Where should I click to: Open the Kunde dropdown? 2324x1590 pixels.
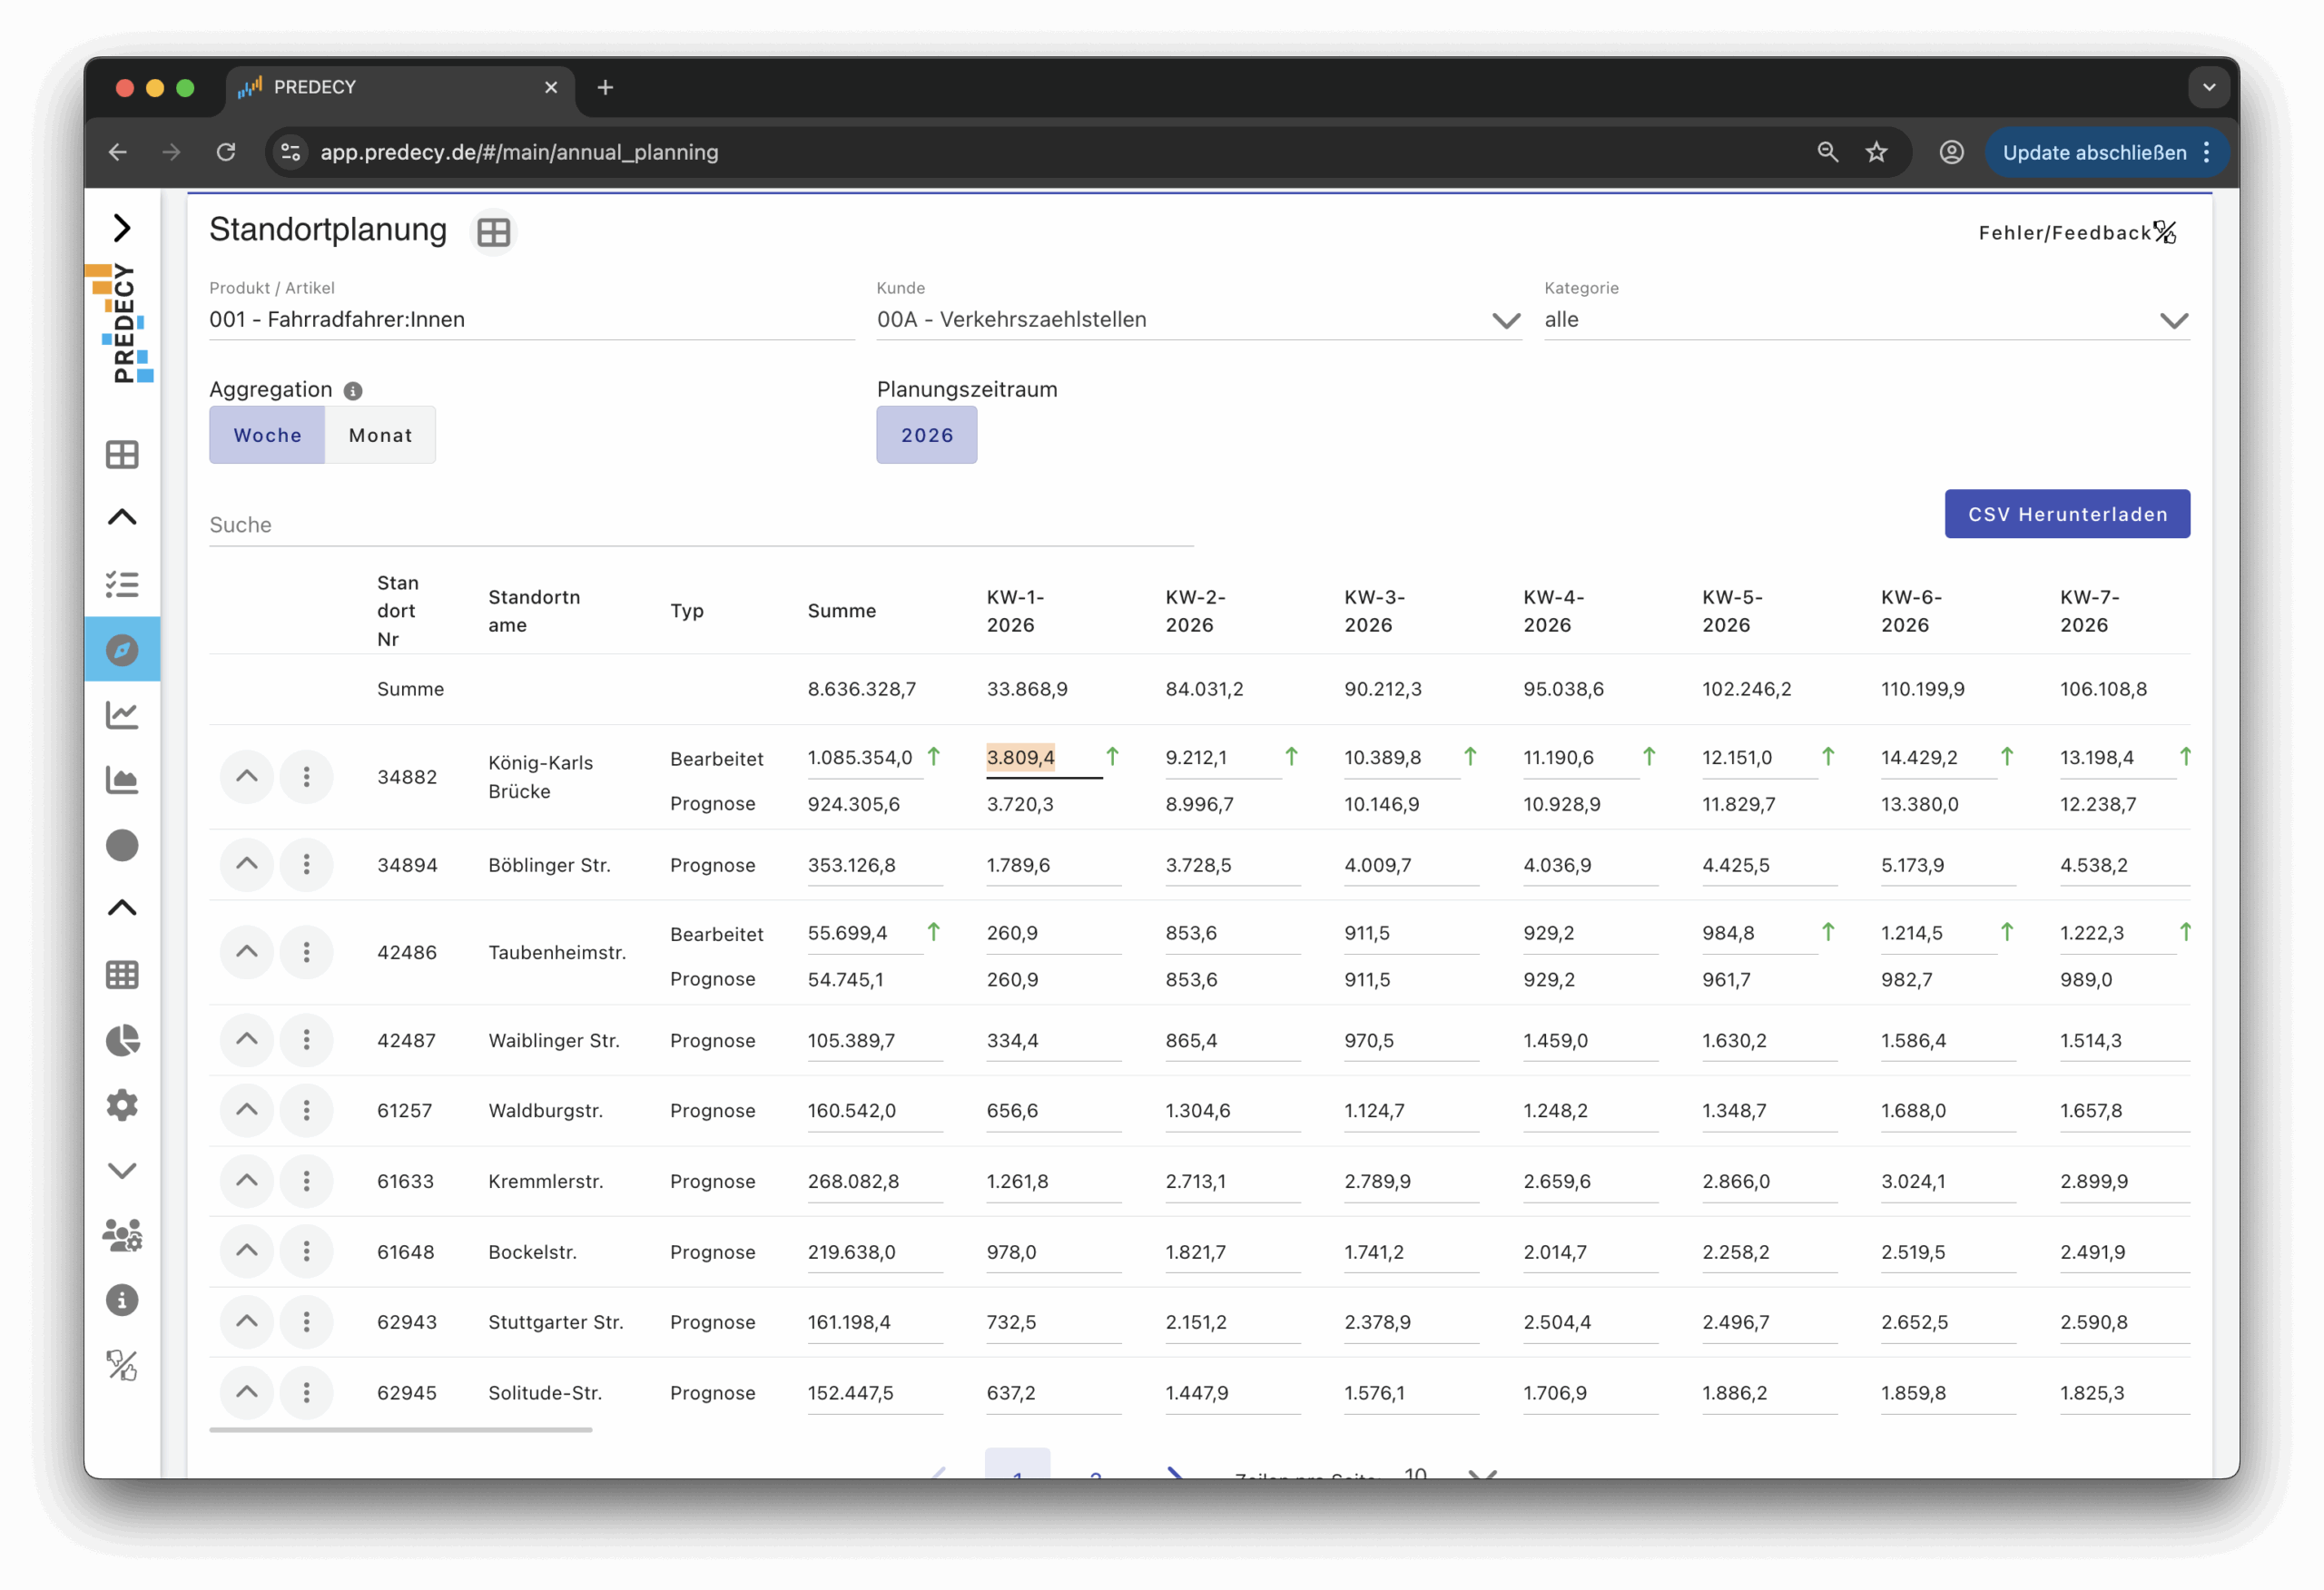(x=1505, y=321)
